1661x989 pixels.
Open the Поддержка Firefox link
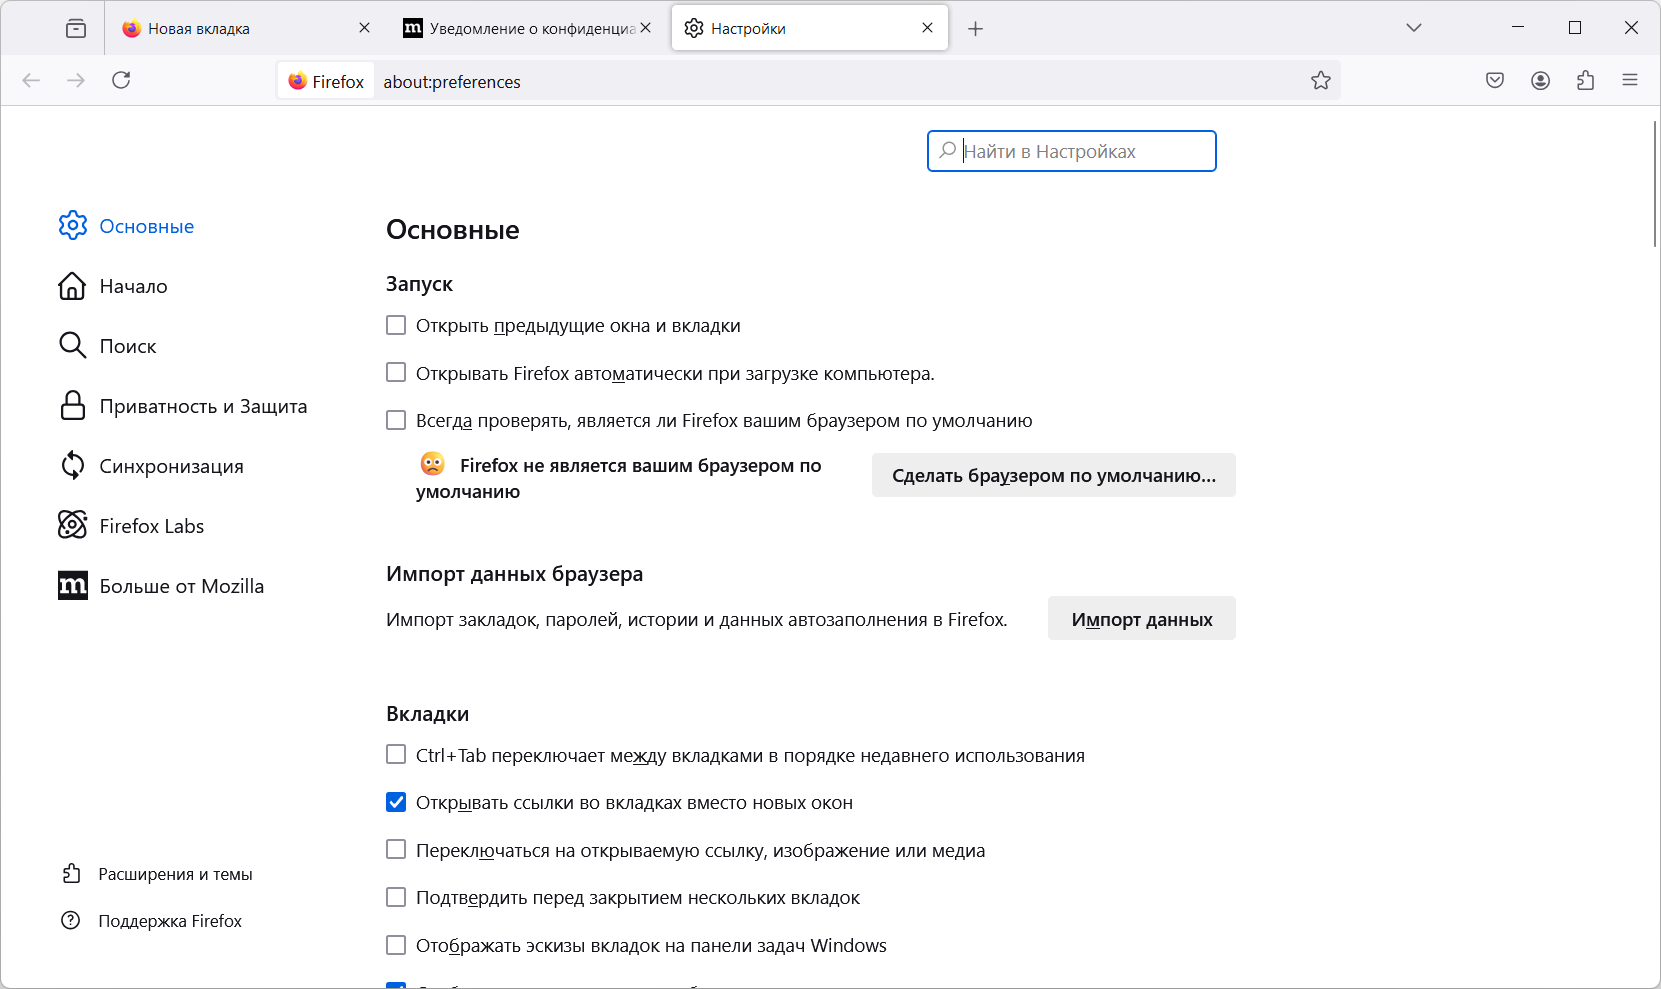click(x=169, y=921)
